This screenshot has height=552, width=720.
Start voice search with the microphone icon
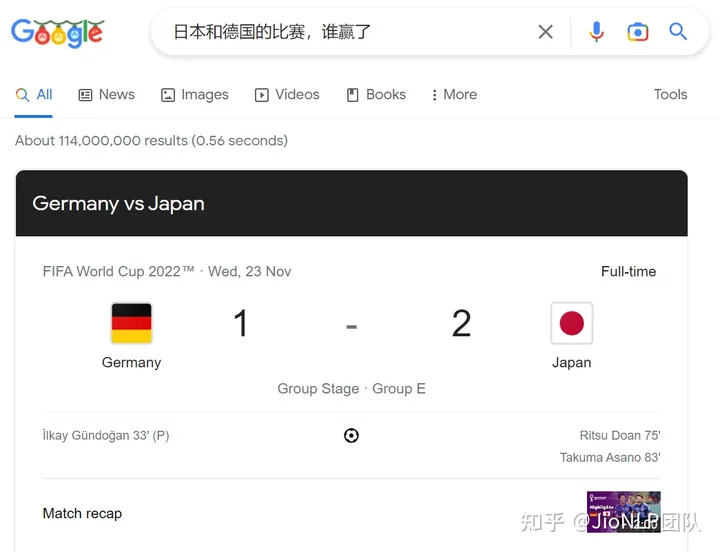(x=596, y=32)
